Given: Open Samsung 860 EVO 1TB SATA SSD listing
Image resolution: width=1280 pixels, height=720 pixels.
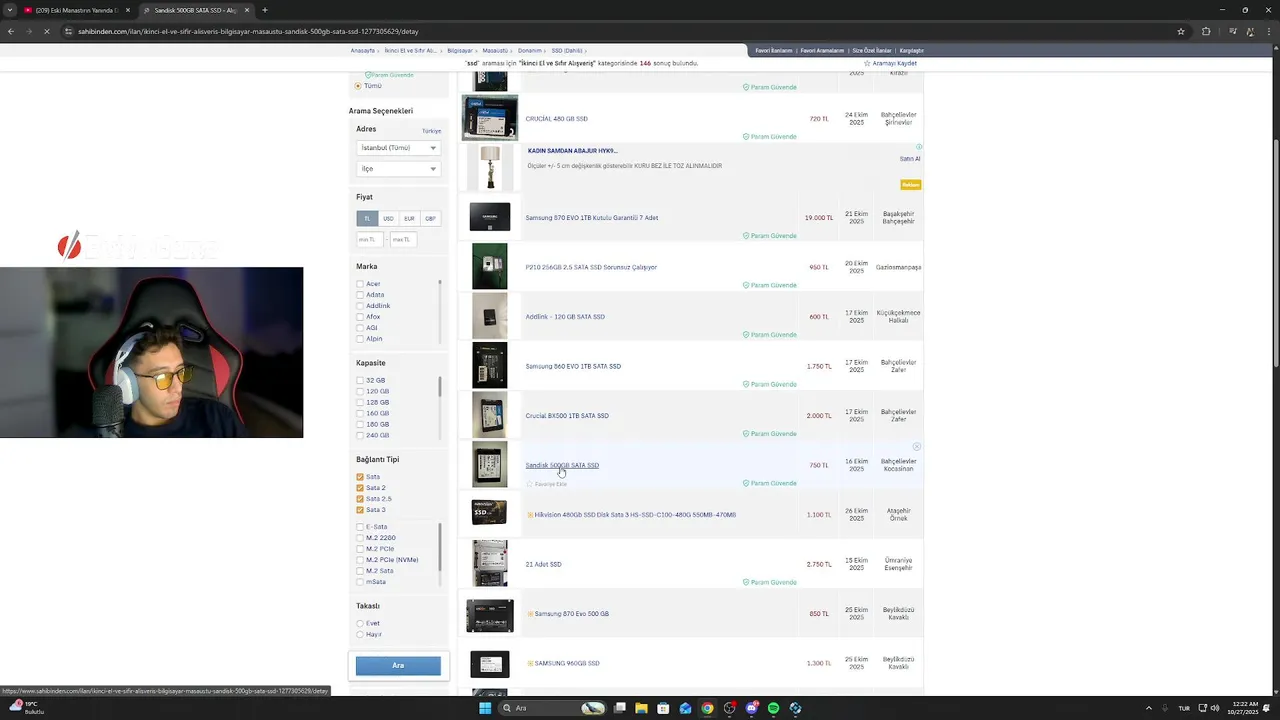Looking at the screenshot, I should [573, 366].
